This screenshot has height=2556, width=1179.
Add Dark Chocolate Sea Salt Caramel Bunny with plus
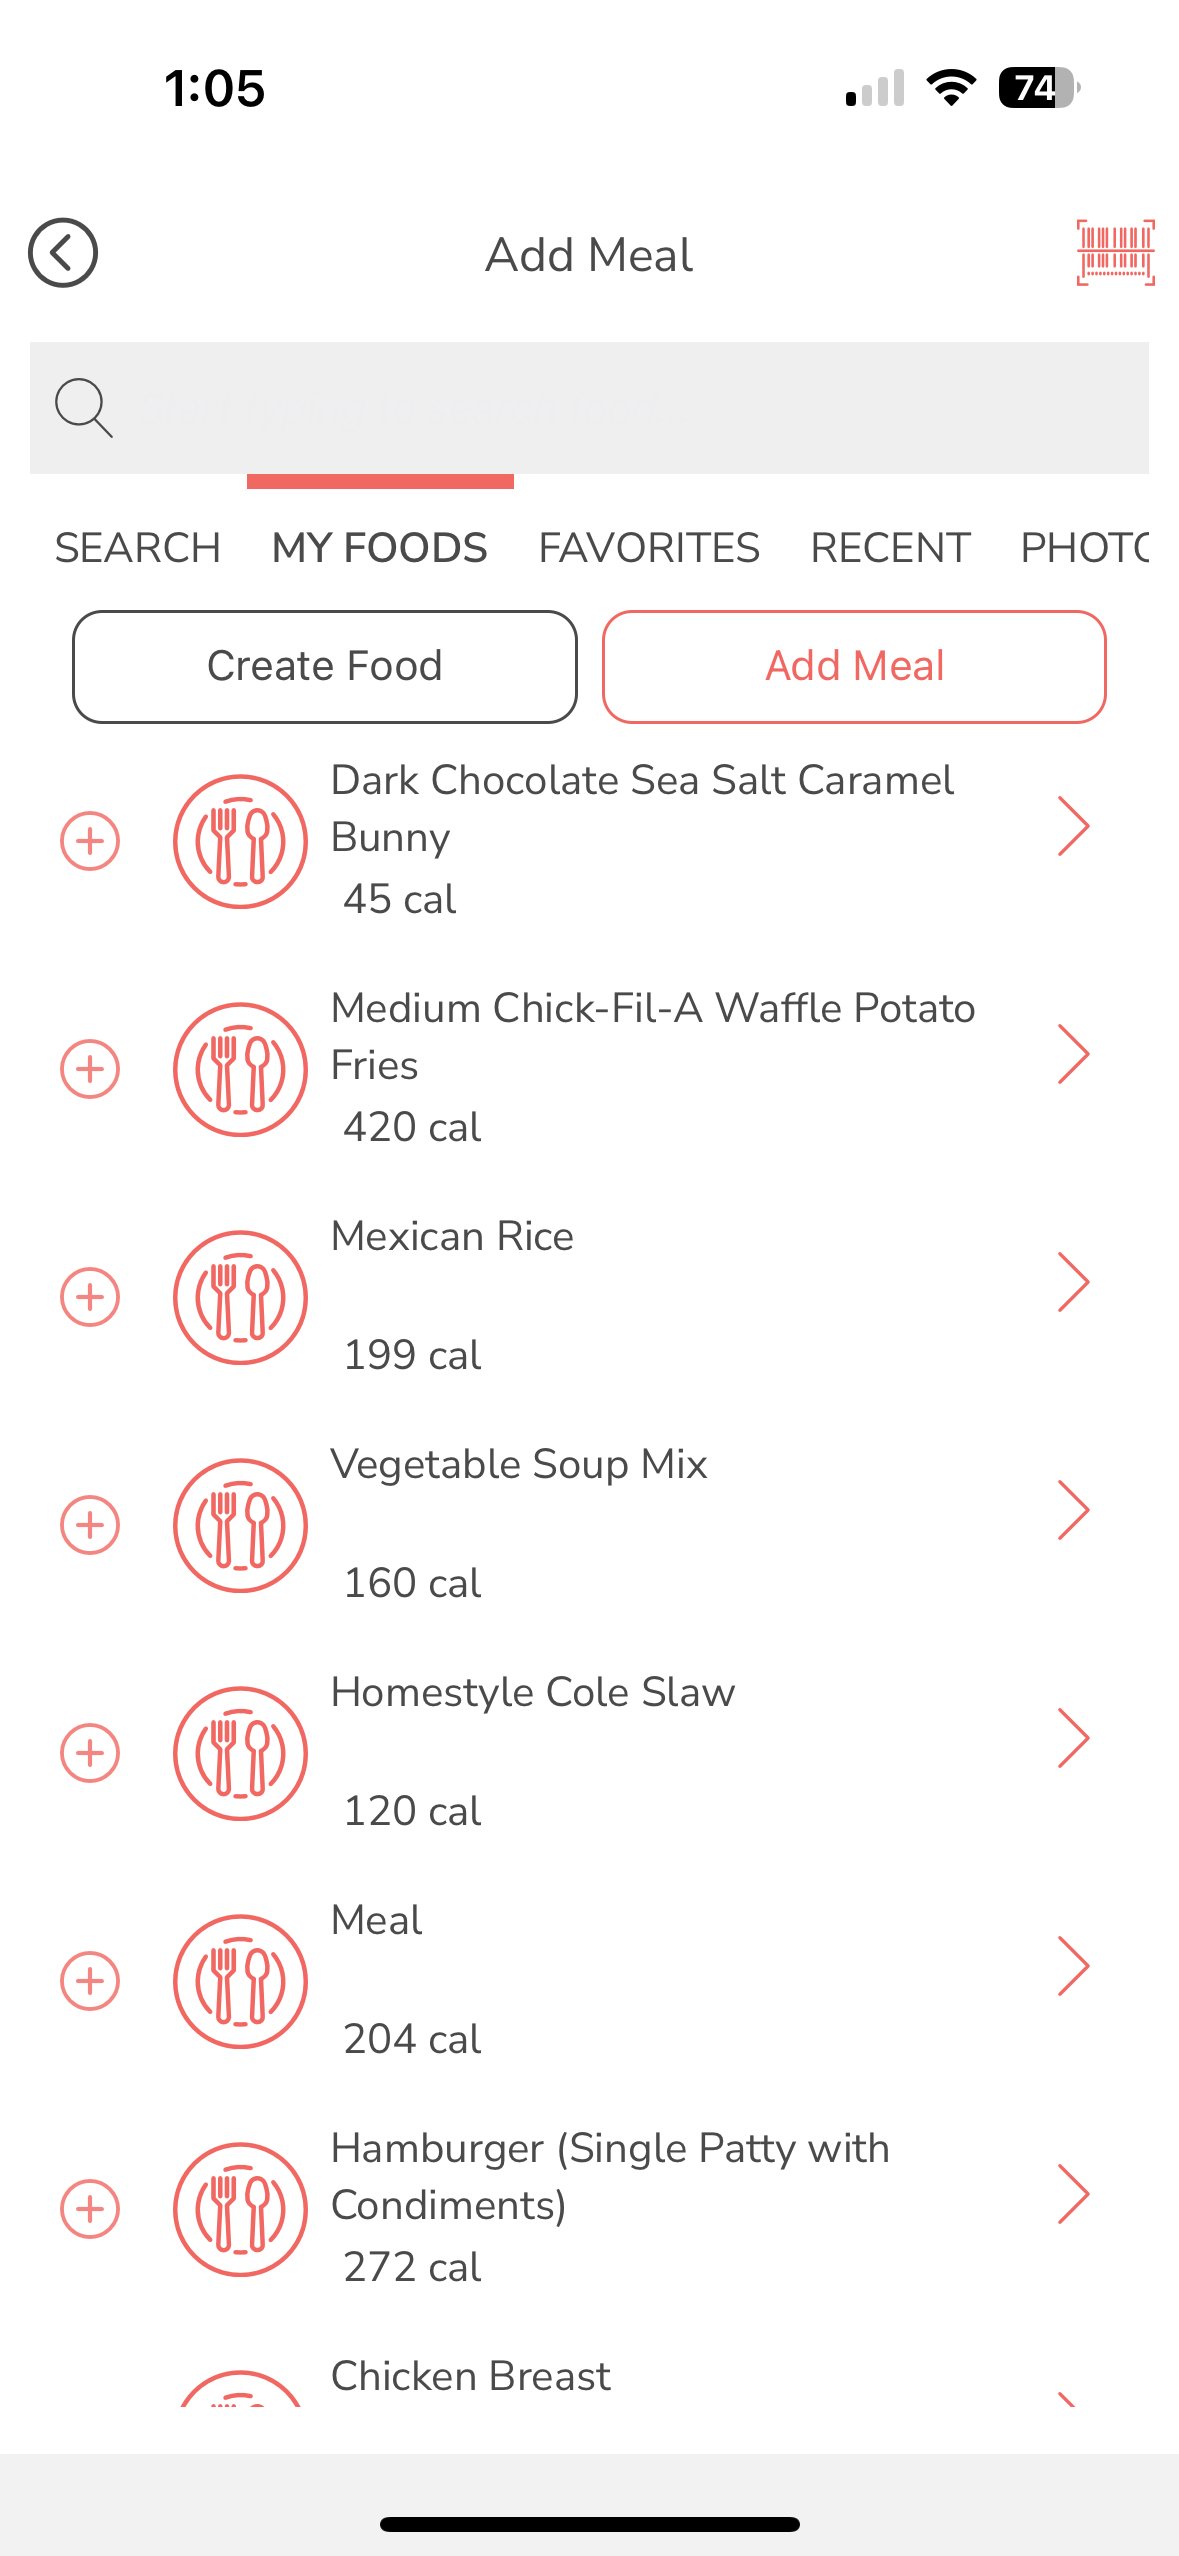pyautogui.click(x=90, y=841)
